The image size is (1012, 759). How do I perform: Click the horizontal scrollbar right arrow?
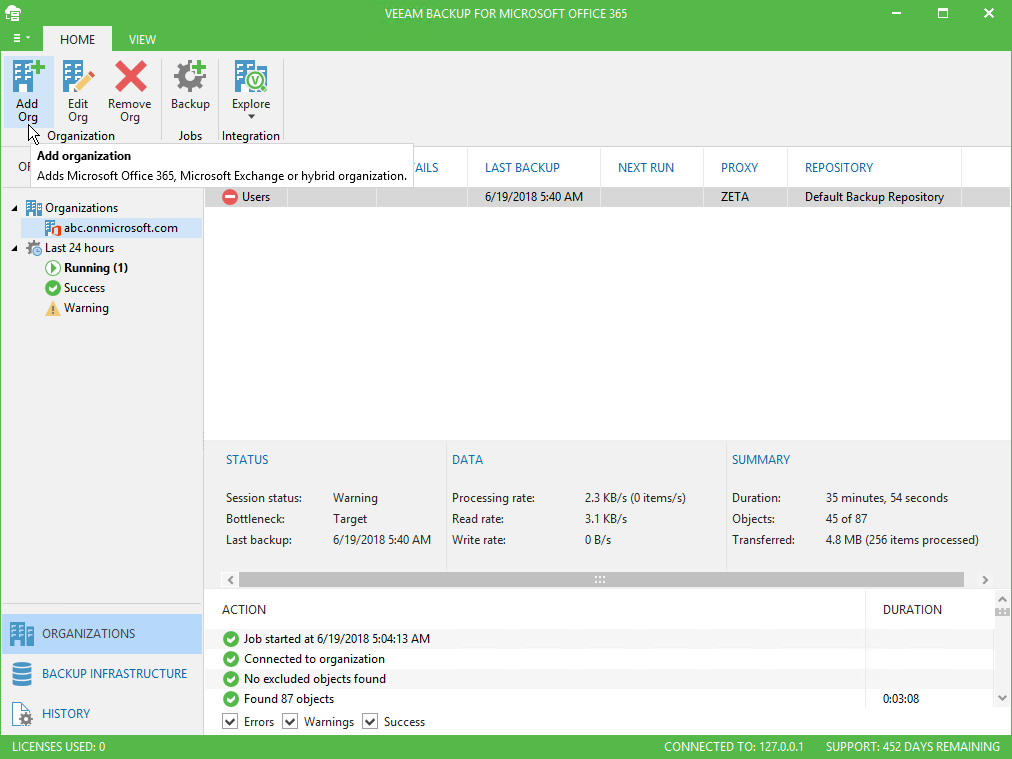985,580
